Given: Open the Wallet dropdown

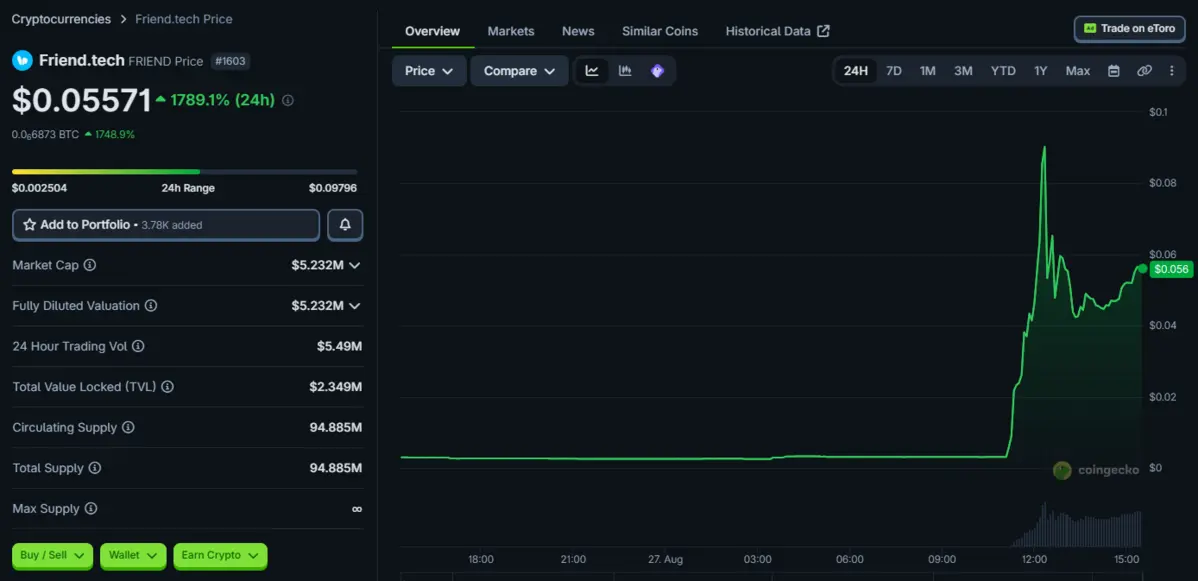Looking at the screenshot, I should point(133,556).
